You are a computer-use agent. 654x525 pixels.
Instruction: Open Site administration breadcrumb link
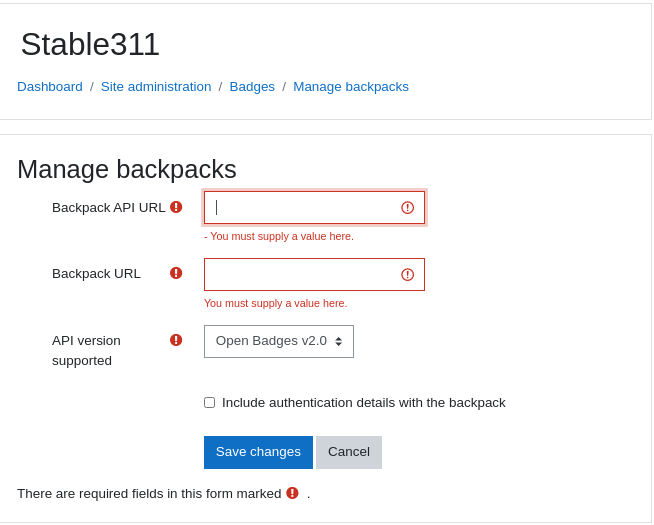pos(156,87)
